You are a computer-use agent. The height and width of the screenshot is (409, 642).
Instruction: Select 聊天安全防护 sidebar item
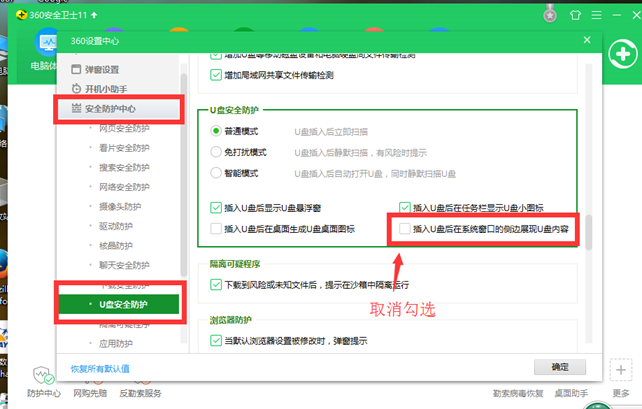pyautogui.click(x=124, y=265)
